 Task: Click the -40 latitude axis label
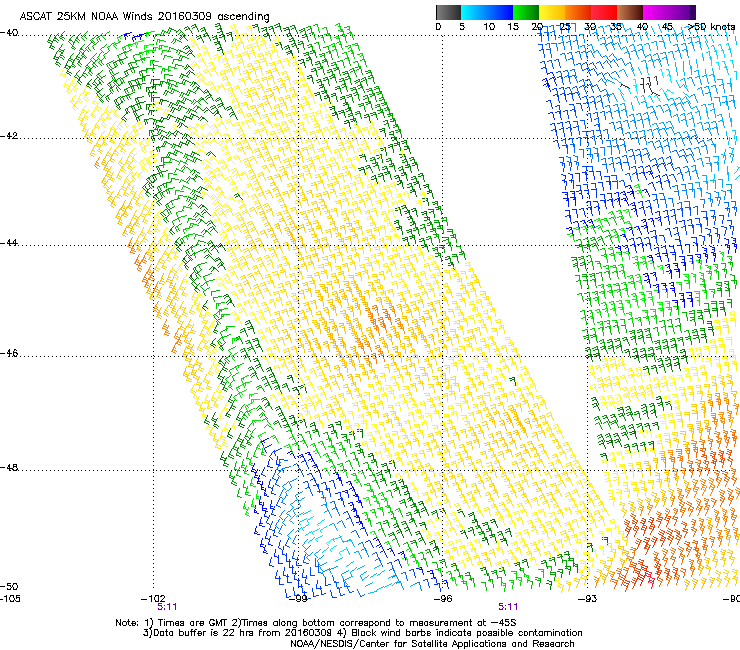click(9, 33)
